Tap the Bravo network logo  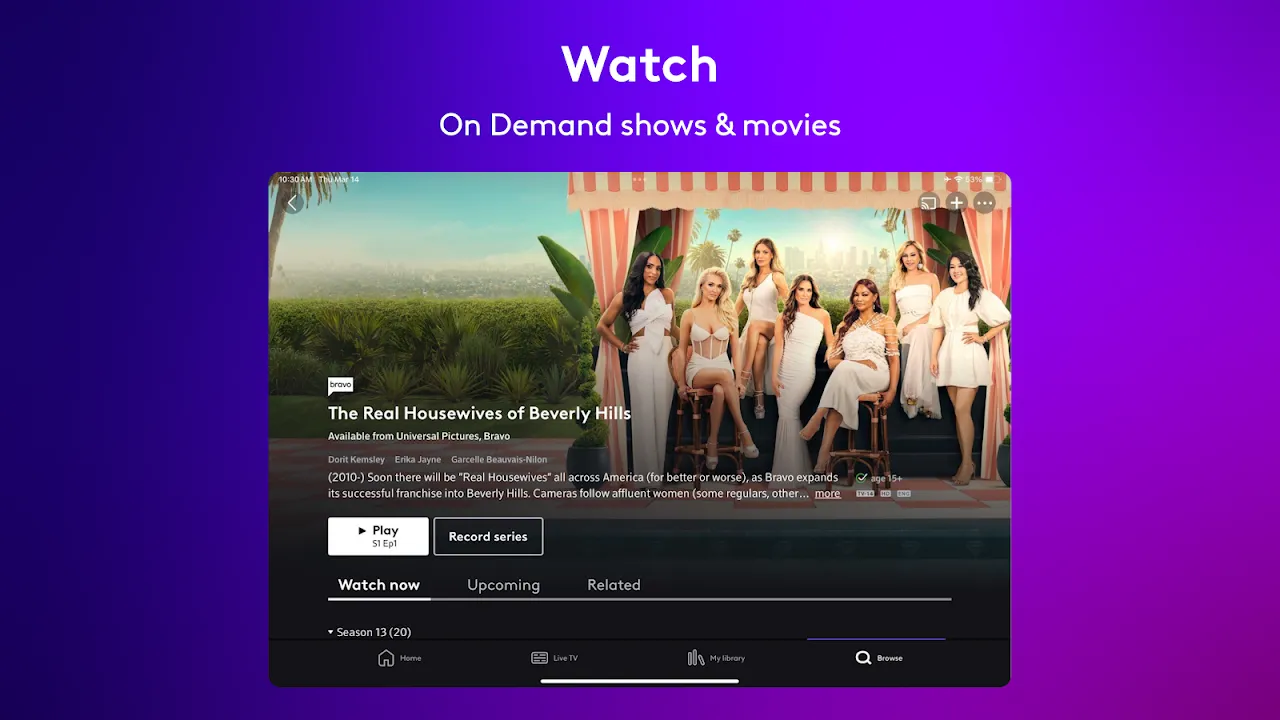[x=340, y=385]
